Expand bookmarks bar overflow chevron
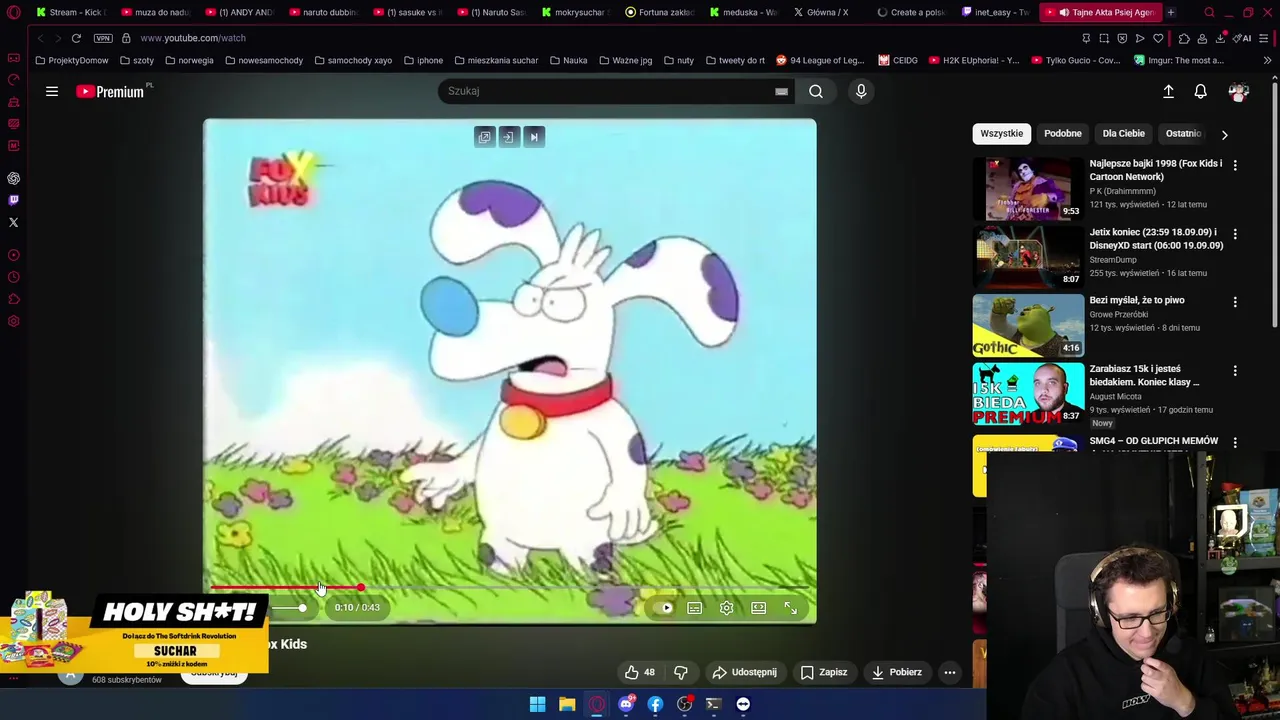 pyautogui.click(x=1267, y=60)
